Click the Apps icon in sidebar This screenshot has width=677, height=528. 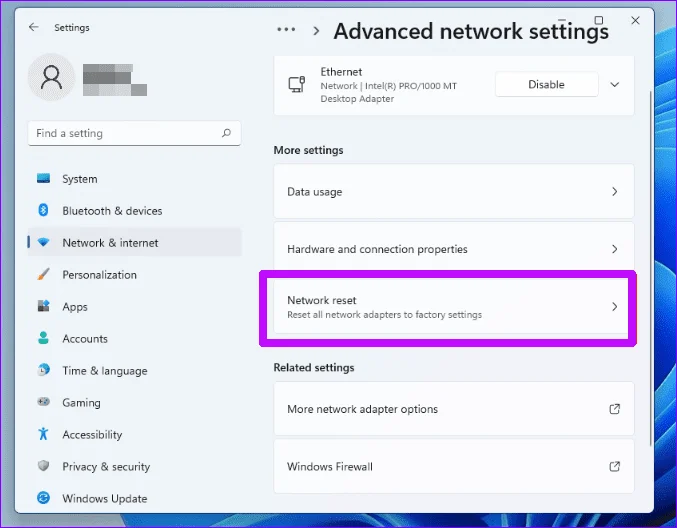[43, 306]
